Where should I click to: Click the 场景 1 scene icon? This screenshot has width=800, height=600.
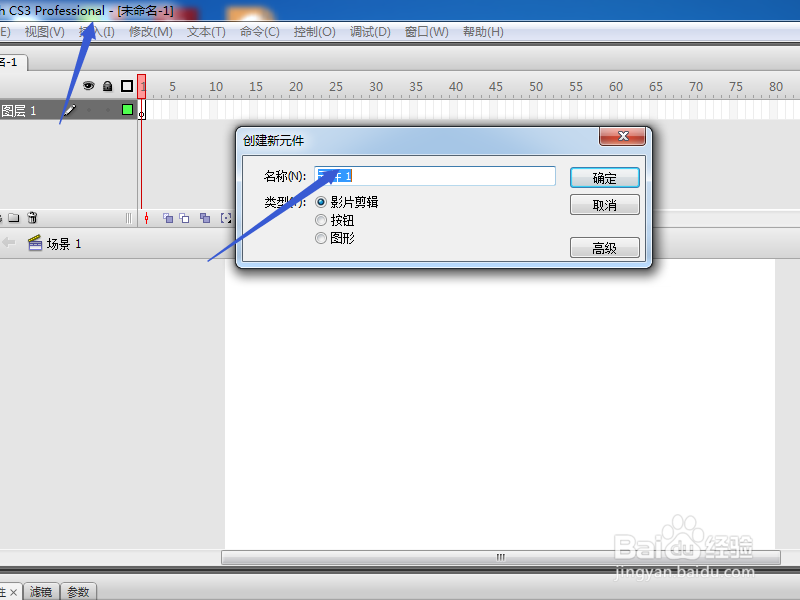(37, 242)
